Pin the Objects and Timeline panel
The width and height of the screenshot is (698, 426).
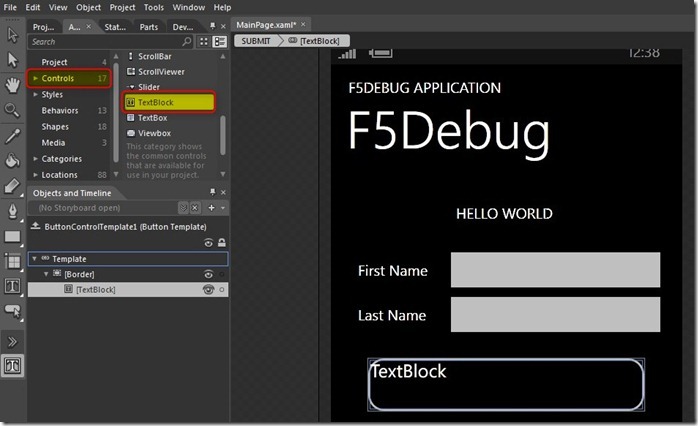click(x=213, y=192)
